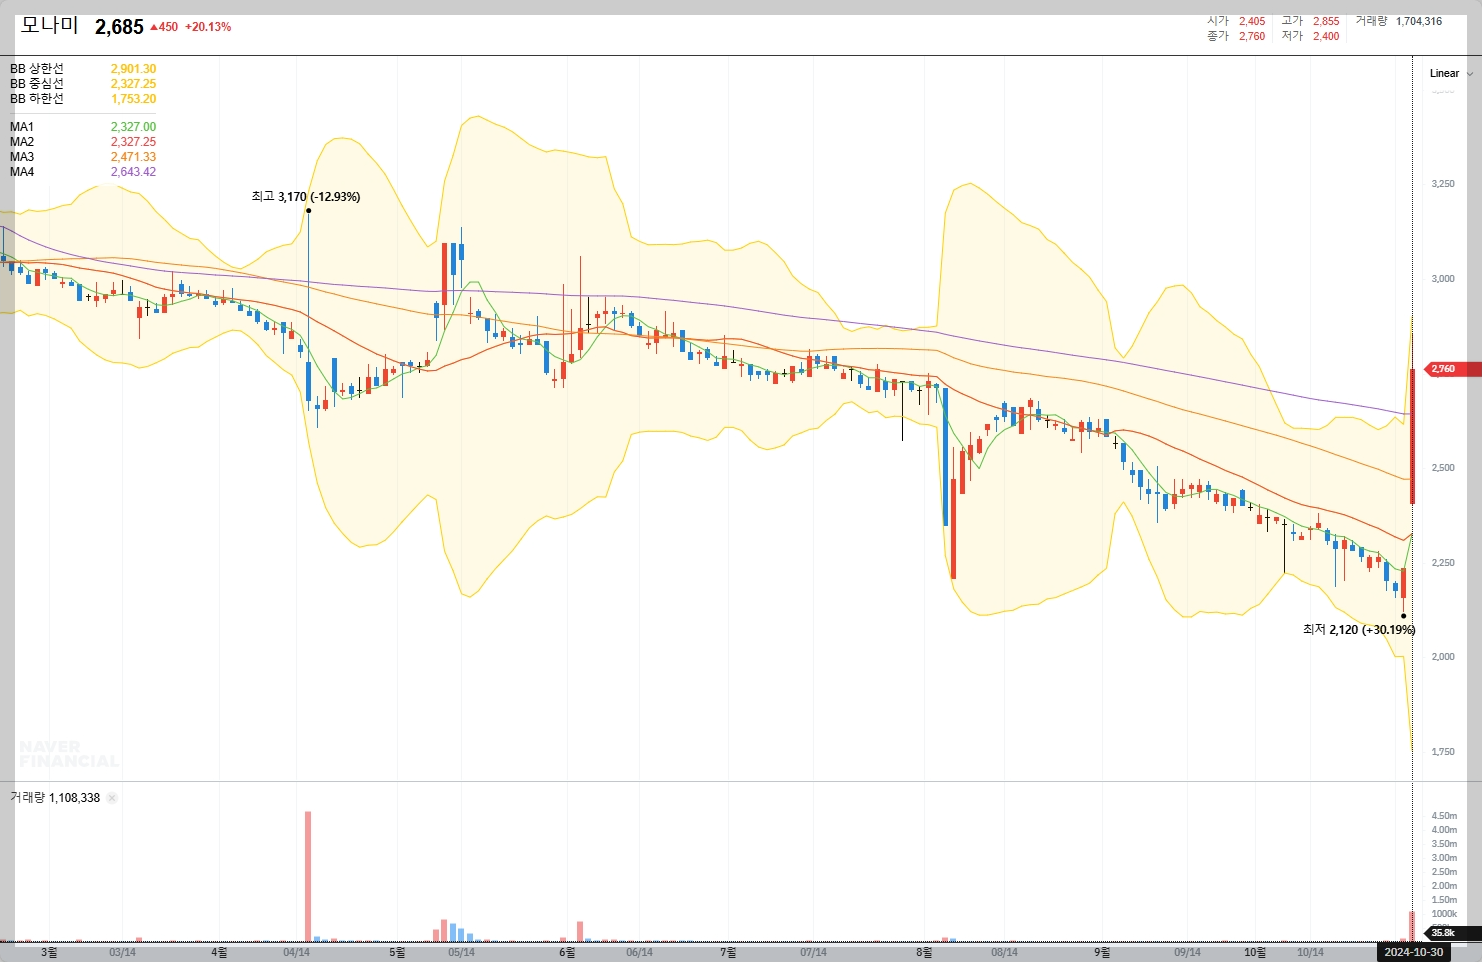Select the BB 중심선 legend entry
This screenshot has height=962, width=1482.
(x=37, y=84)
